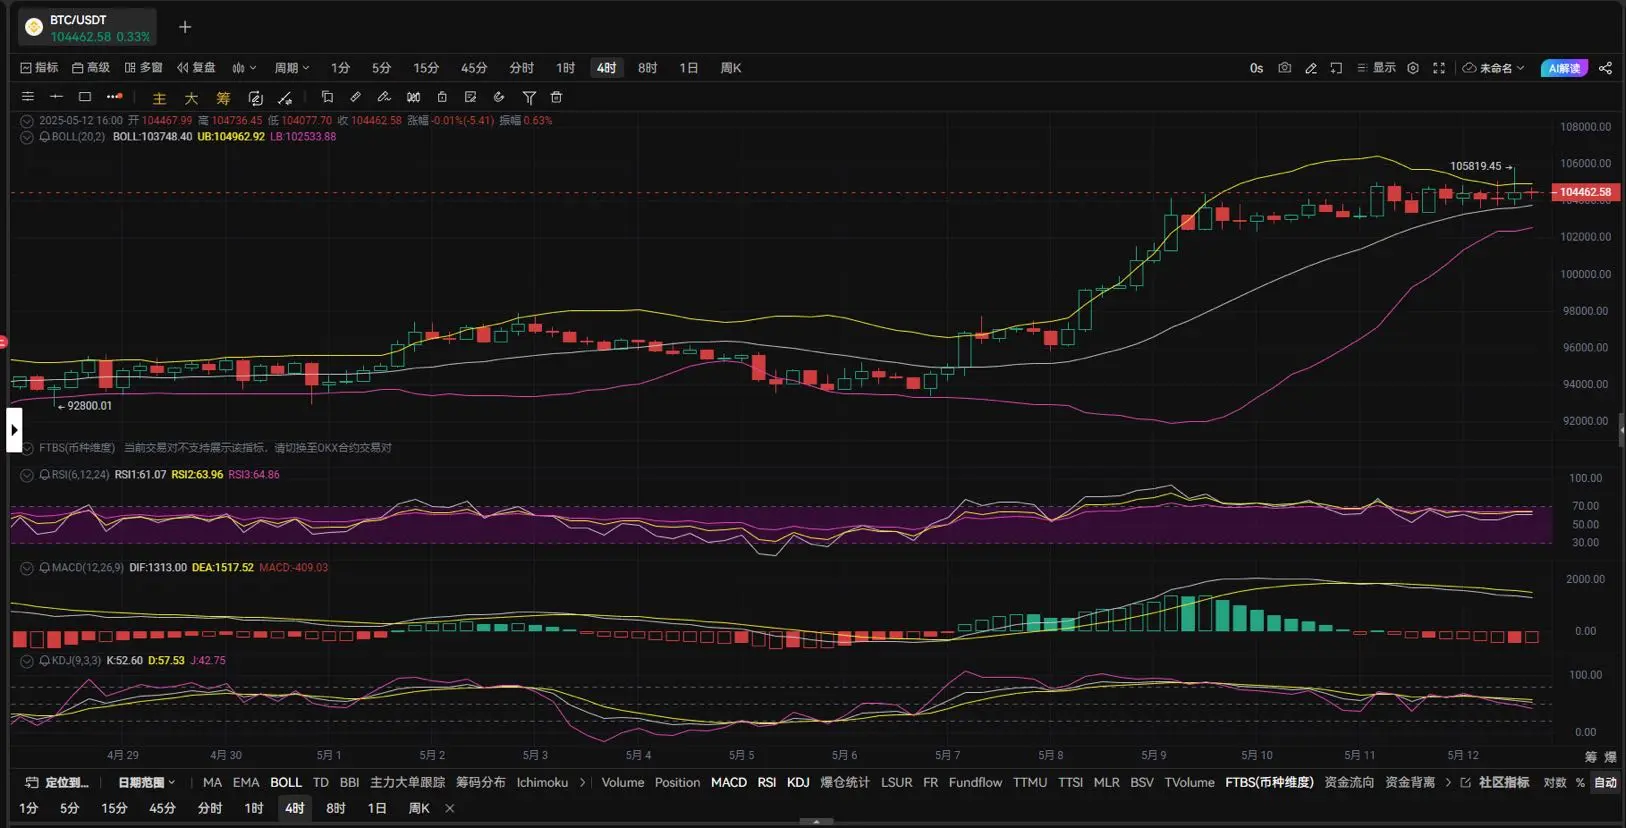The image size is (1626, 828).
Task: Click the AI解读 button
Action: pyautogui.click(x=1564, y=68)
